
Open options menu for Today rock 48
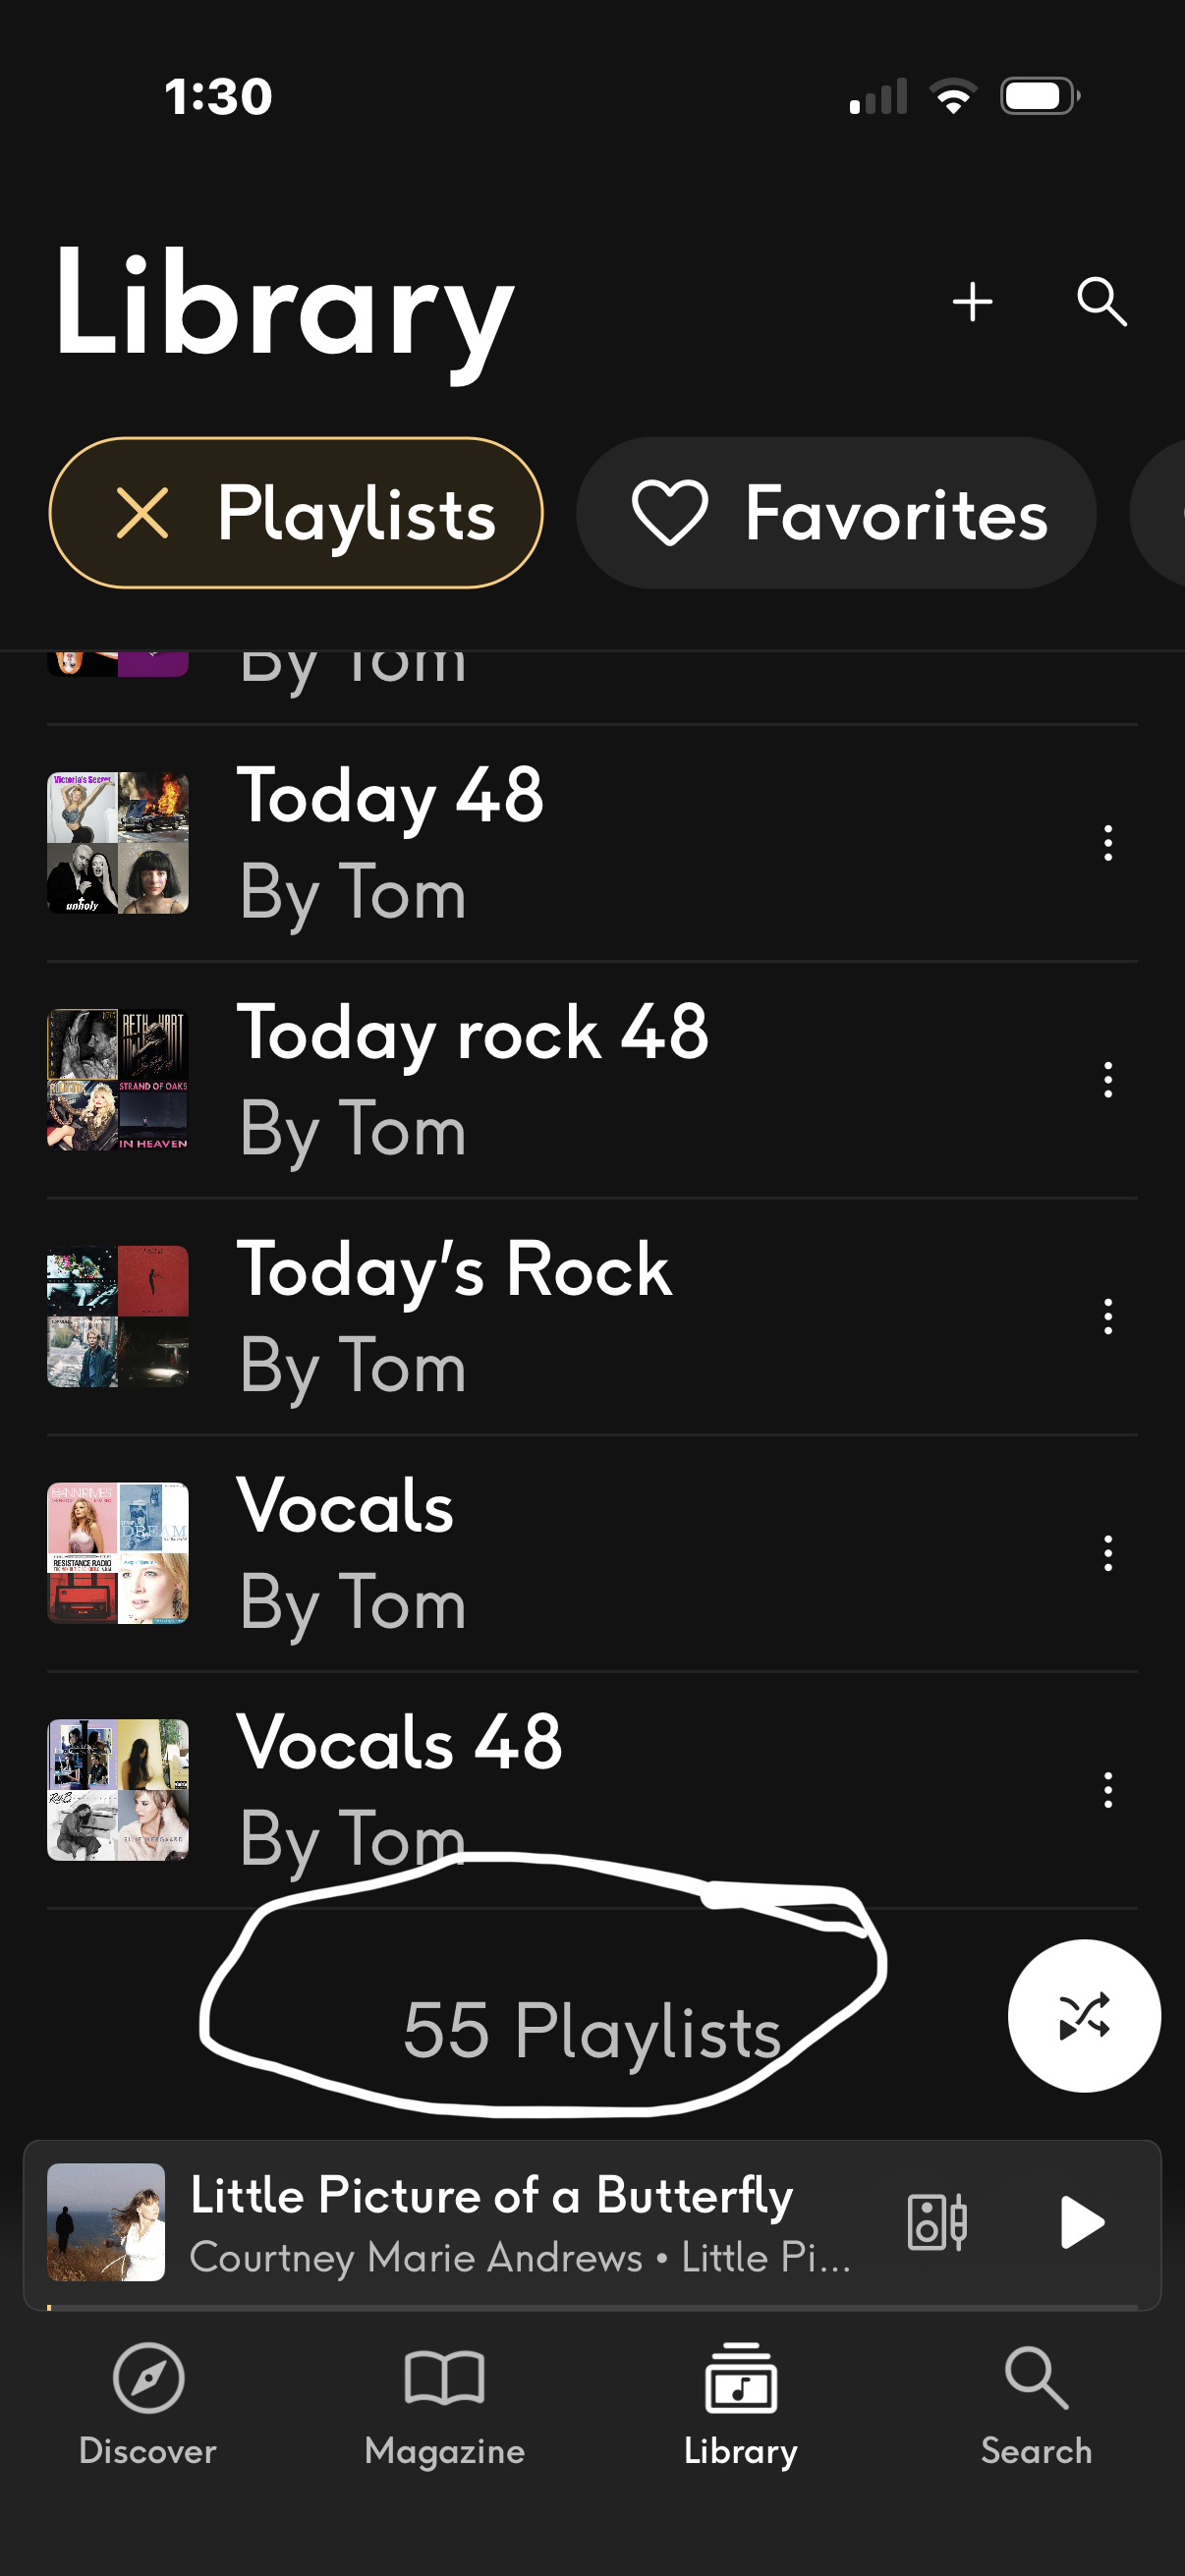(x=1107, y=1080)
